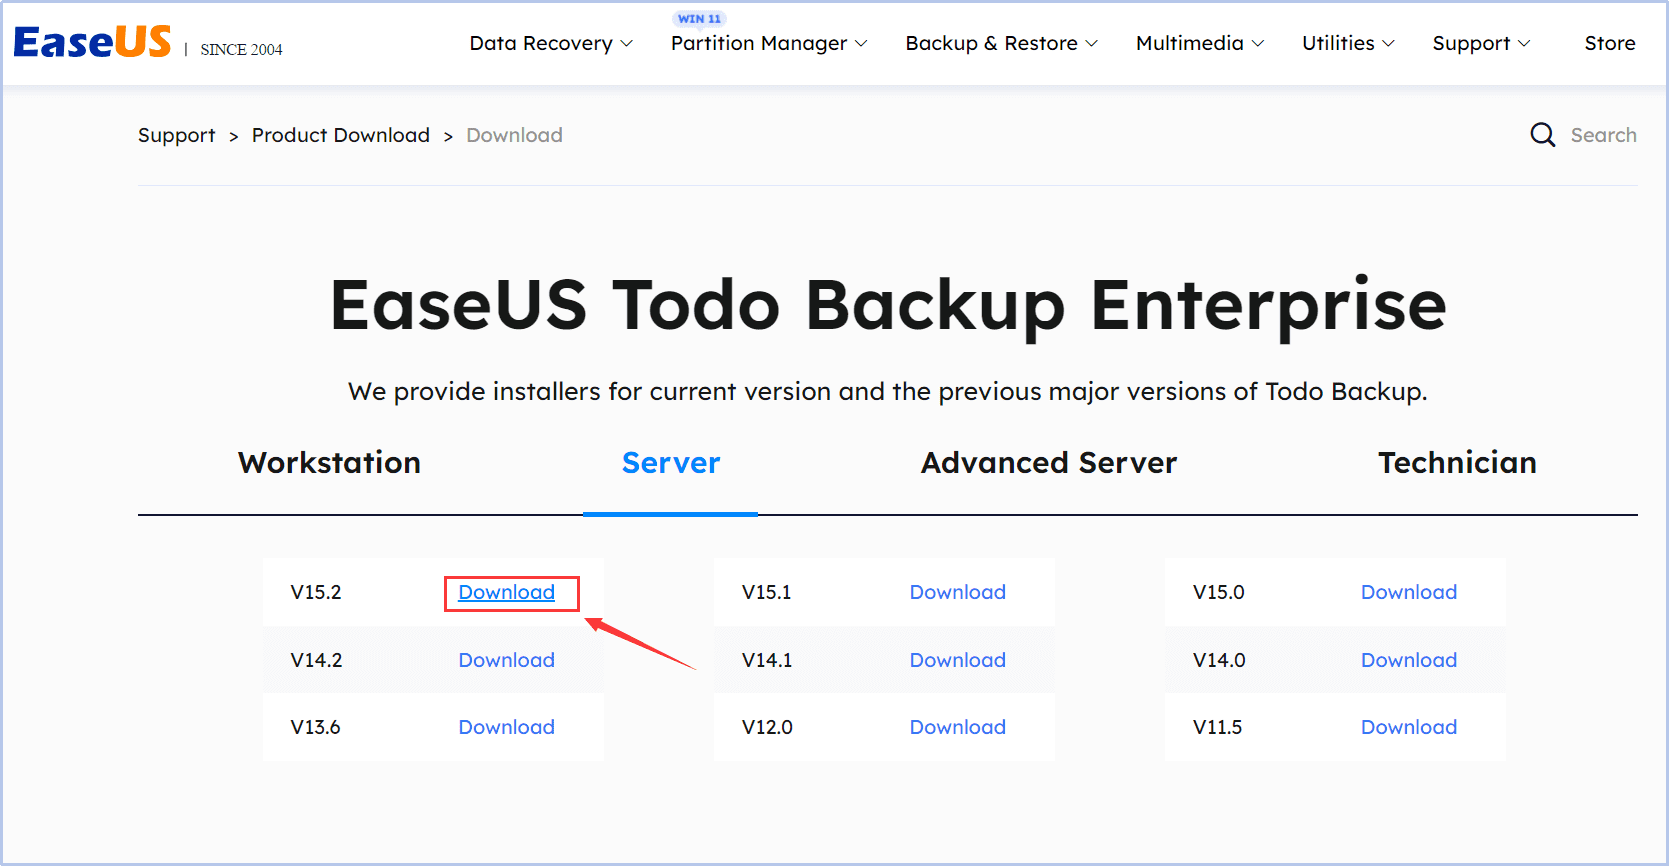Click the Support breadcrumb link
Viewport: 1670px width, 867px height.
(176, 135)
